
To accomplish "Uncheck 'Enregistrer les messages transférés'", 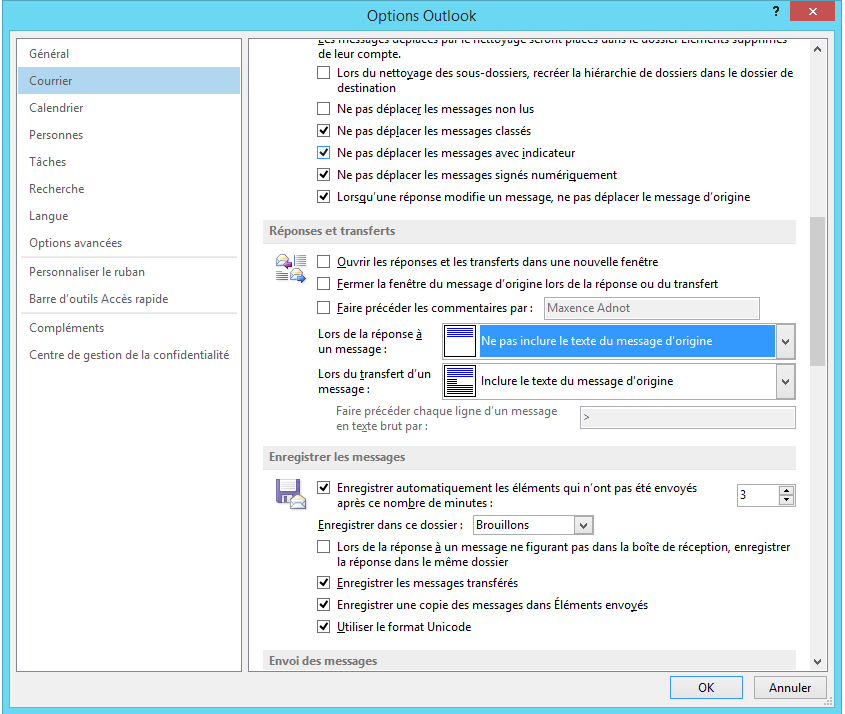I will coord(323,583).
